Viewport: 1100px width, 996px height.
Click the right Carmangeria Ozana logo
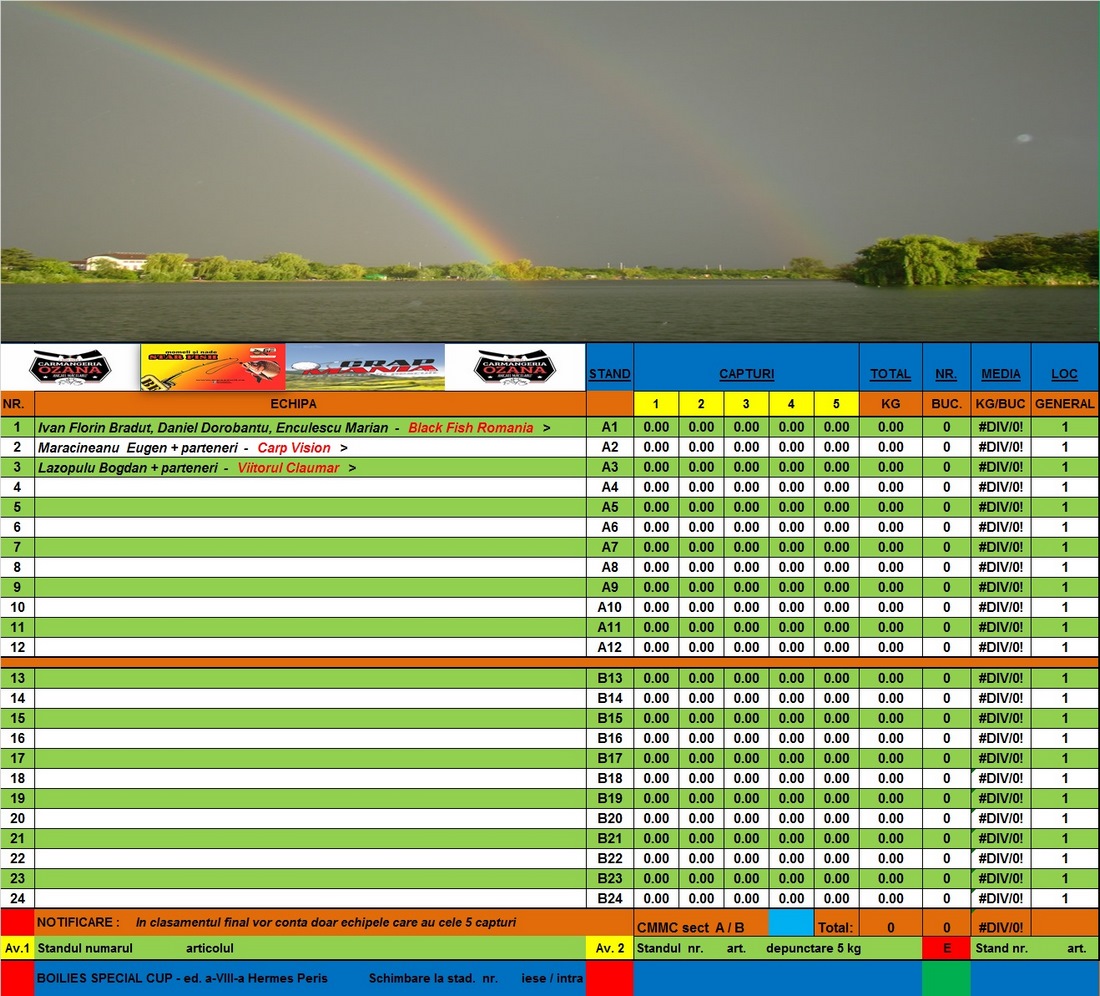[x=514, y=367]
